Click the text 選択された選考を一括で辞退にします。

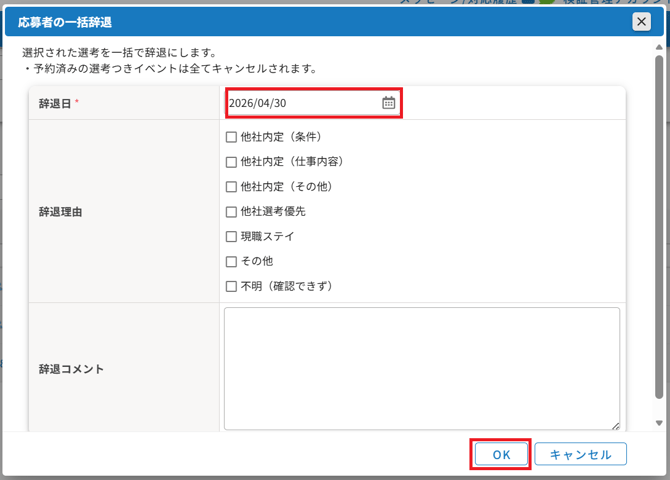[x=120, y=53]
